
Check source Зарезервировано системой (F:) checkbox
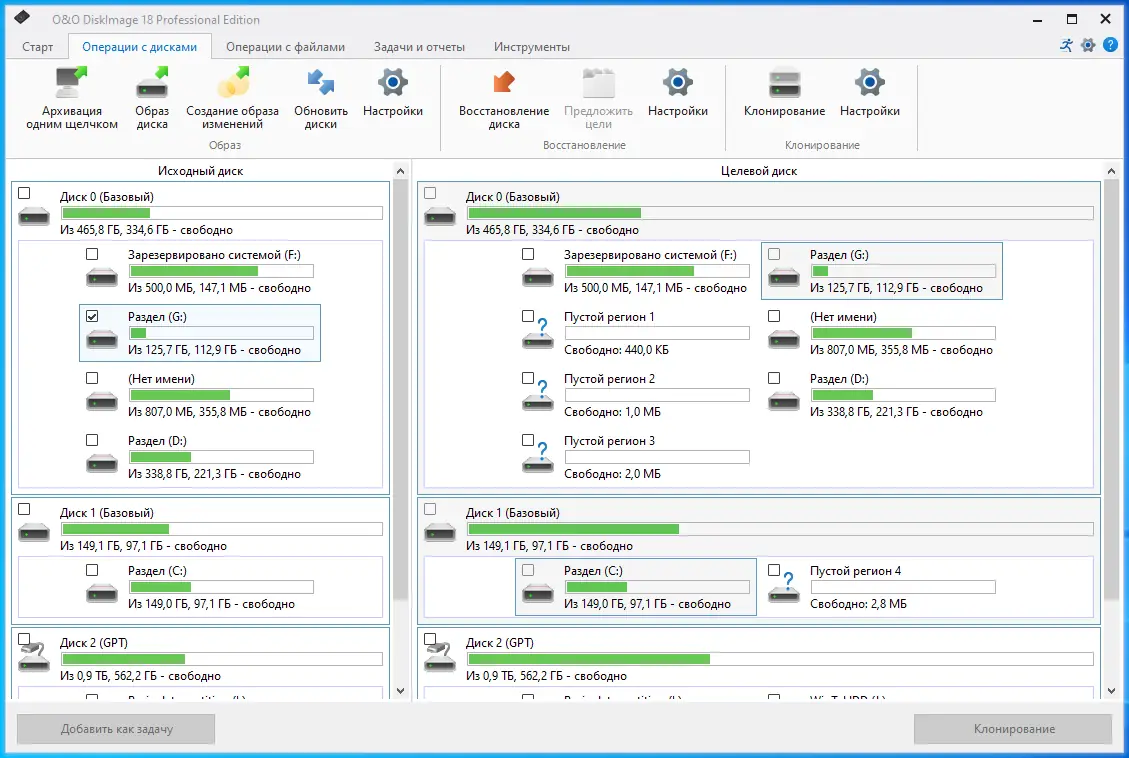[92, 254]
